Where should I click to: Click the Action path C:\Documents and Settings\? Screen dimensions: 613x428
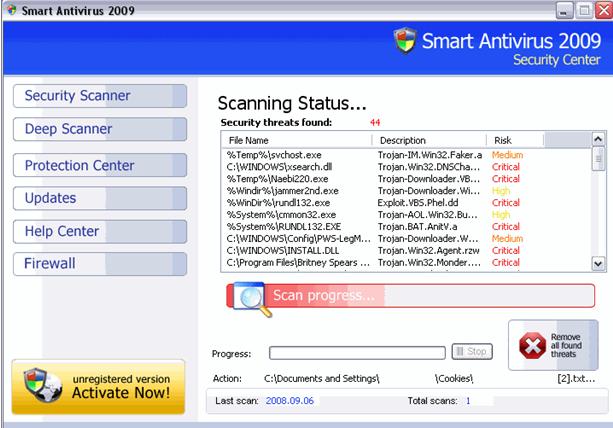pyautogui.click(x=322, y=379)
